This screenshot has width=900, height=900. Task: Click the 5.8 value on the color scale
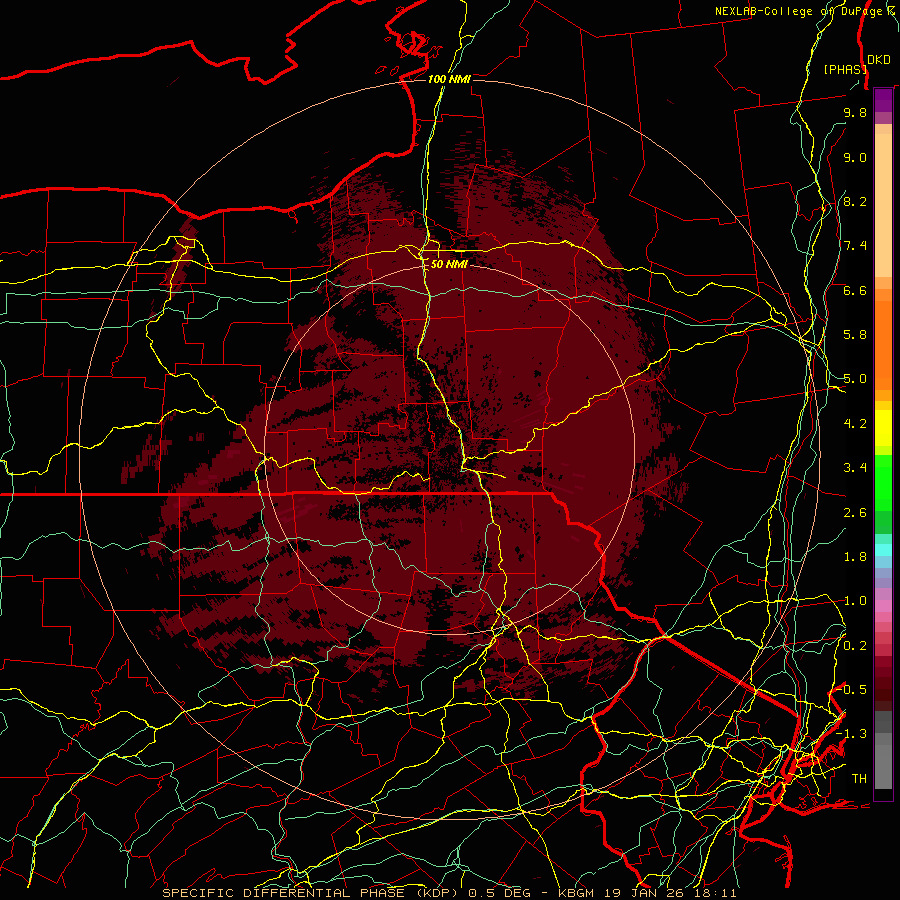pos(855,335)
